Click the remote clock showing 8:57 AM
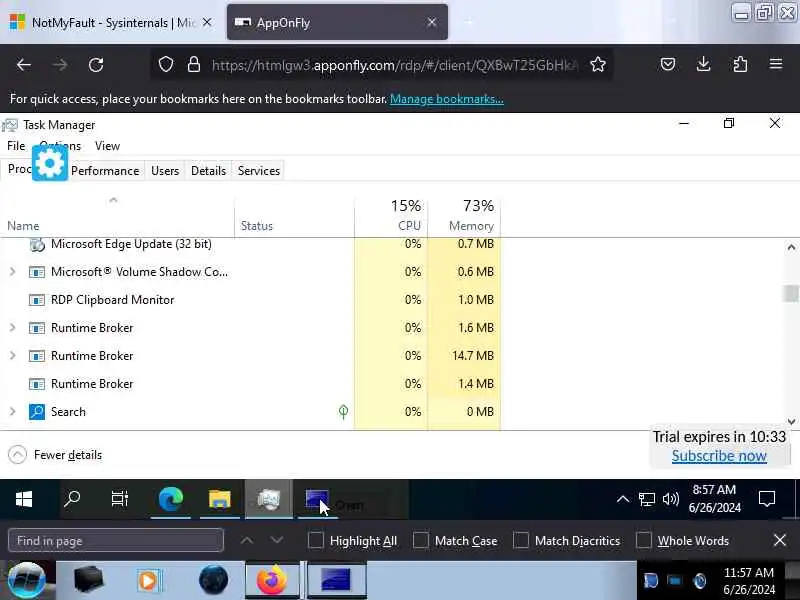This screenshot has width=800, height=600. (714, 498)
